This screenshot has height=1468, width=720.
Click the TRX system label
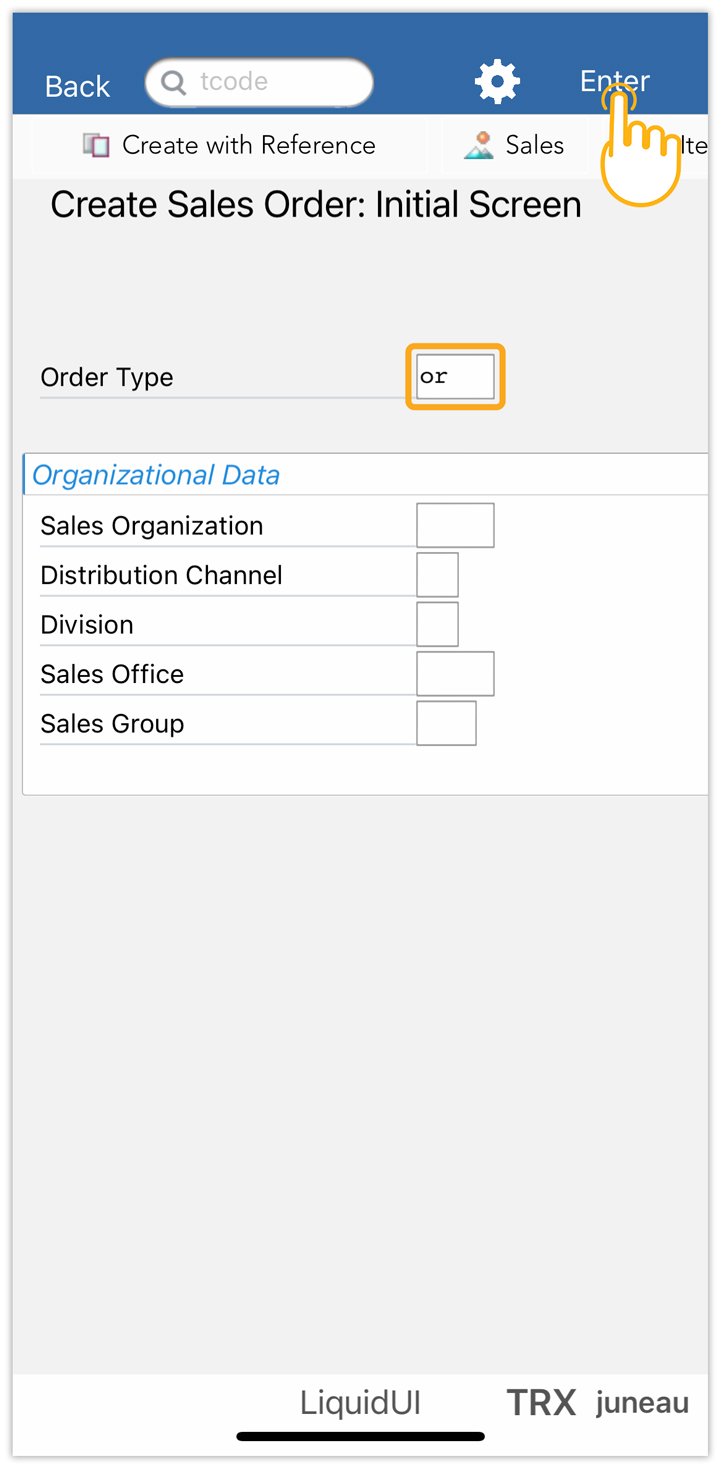tap(541, 1403)
